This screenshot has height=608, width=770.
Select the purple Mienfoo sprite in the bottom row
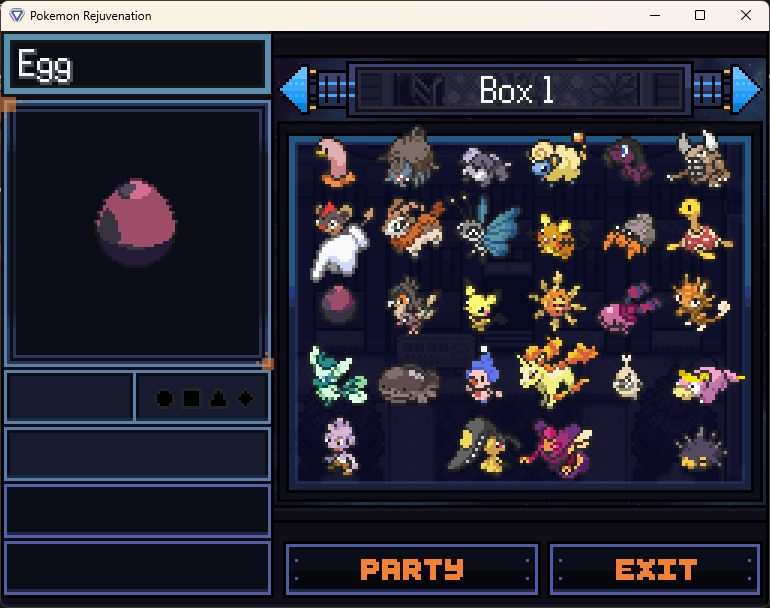(340, 446)
